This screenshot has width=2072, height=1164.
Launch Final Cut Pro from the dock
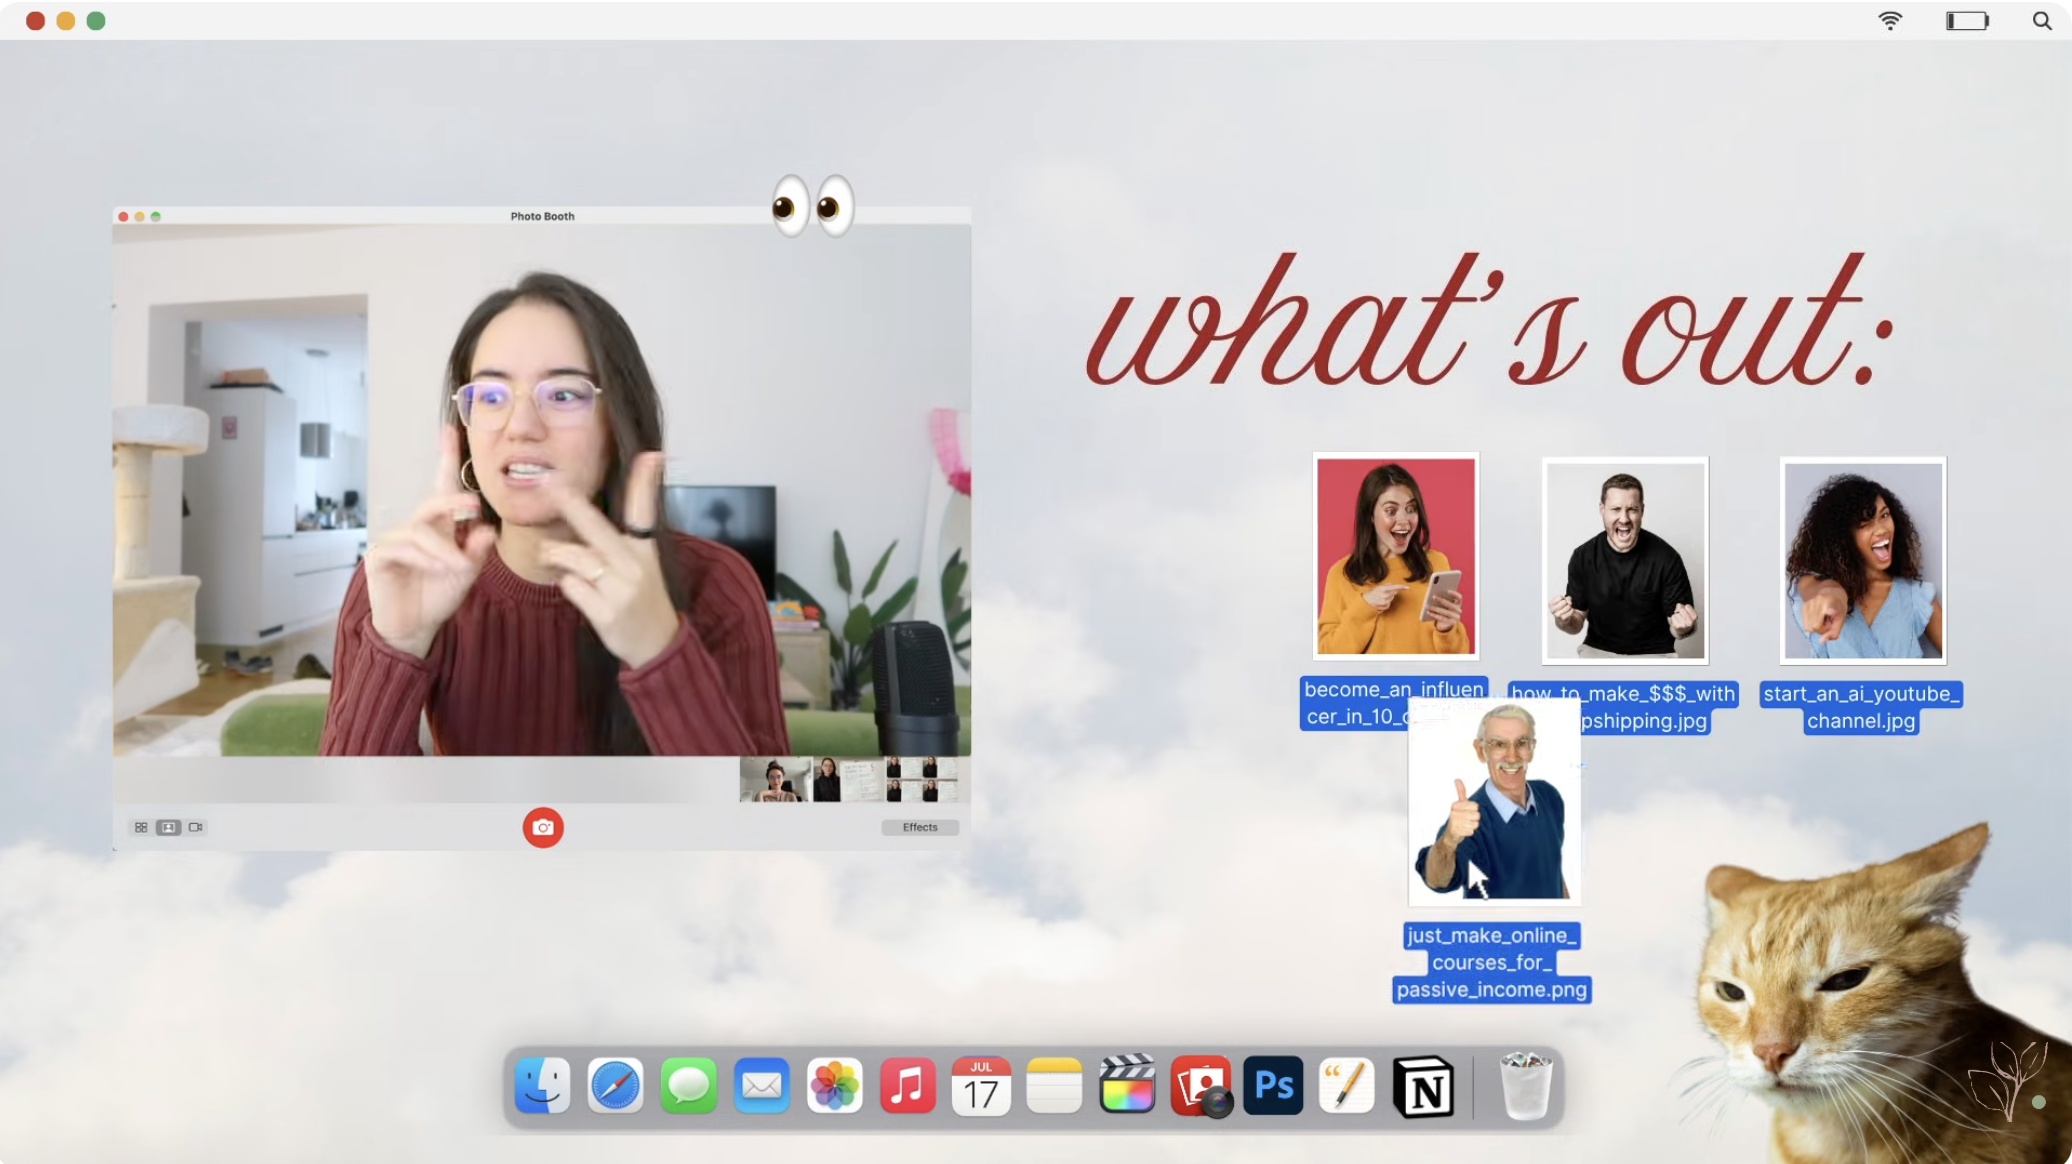tap(1127, 1085)
